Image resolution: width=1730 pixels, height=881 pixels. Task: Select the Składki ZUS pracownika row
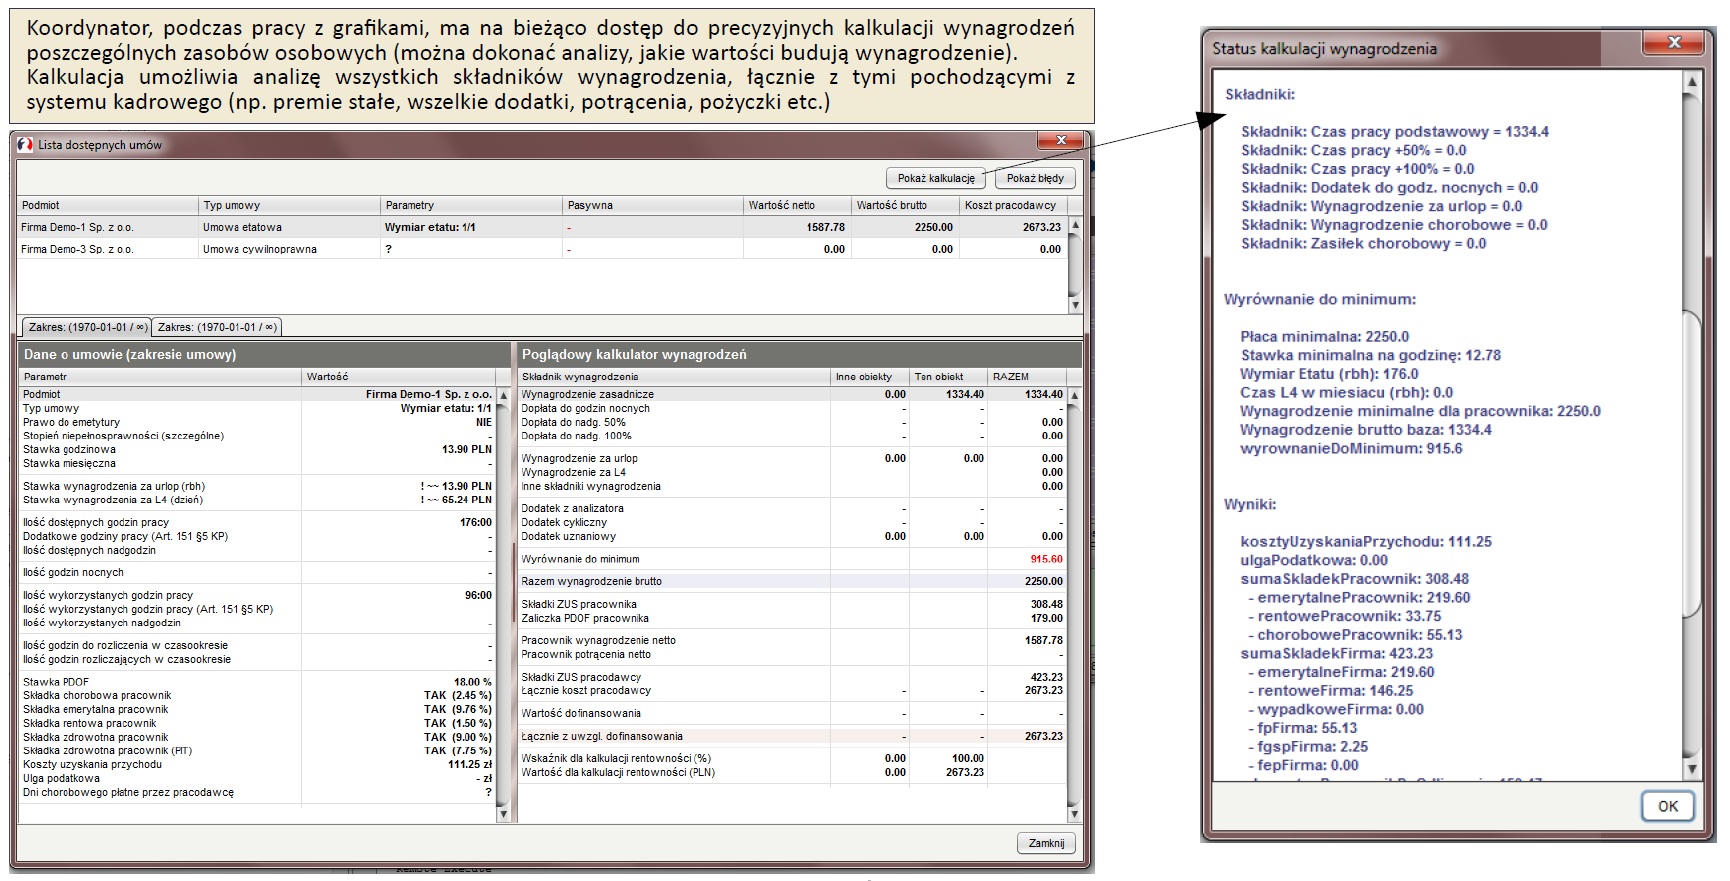[792, 604]
